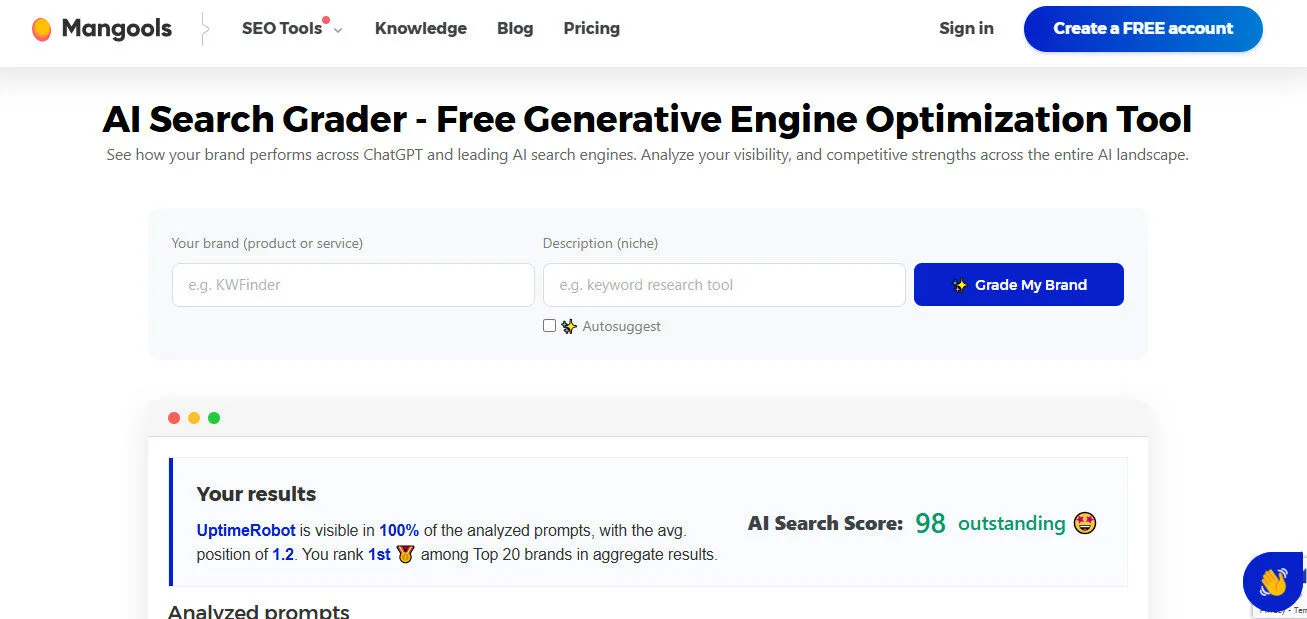Click the outstanding score value 98
This screenshot has width=1307, height=619.
tap(929, 523)
